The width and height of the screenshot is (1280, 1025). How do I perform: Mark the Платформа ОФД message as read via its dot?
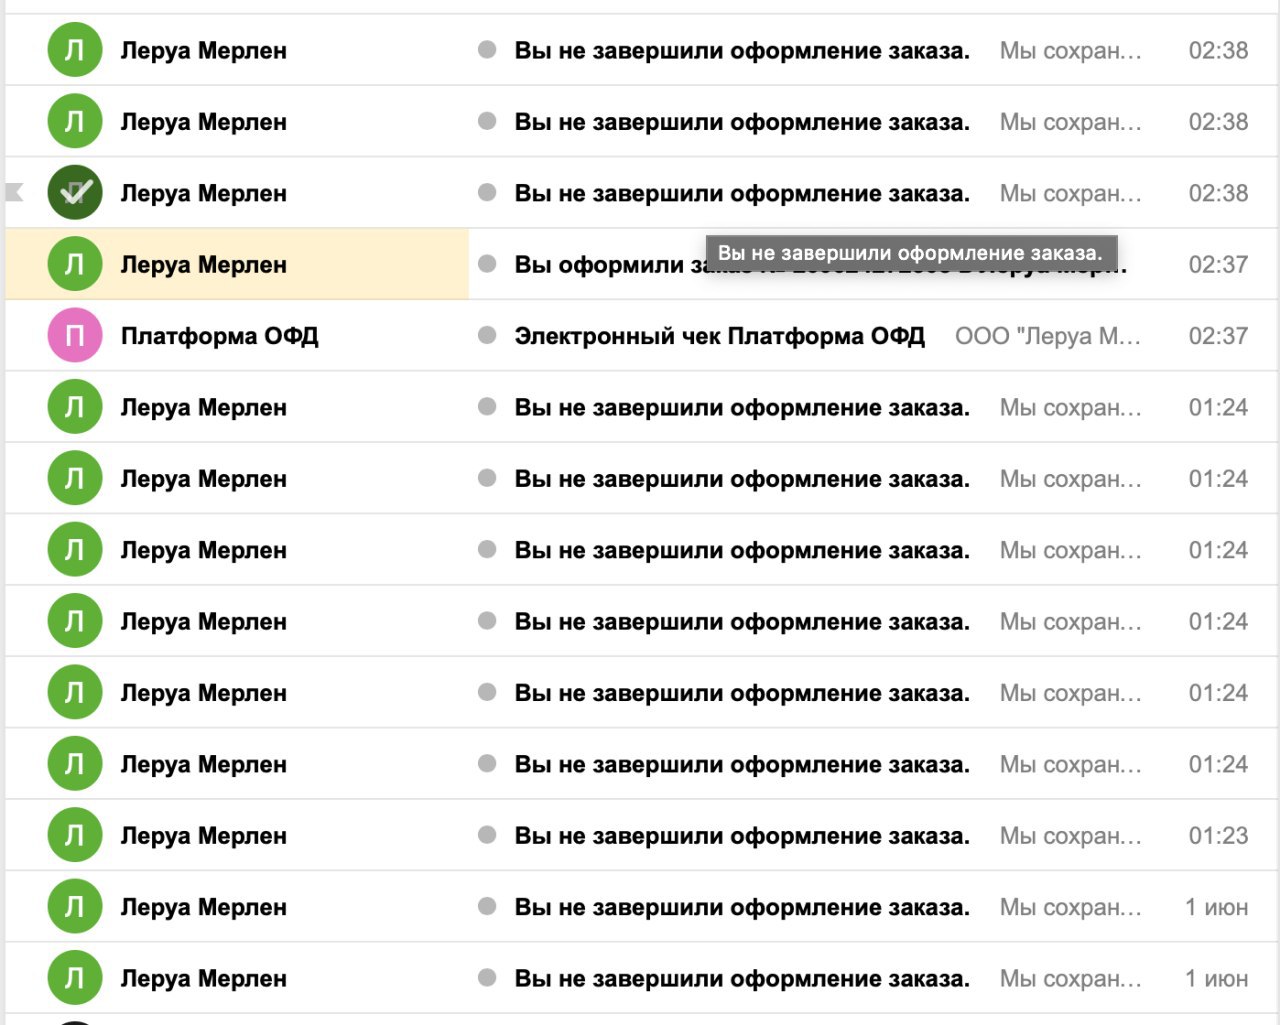[x=487, y=335]
